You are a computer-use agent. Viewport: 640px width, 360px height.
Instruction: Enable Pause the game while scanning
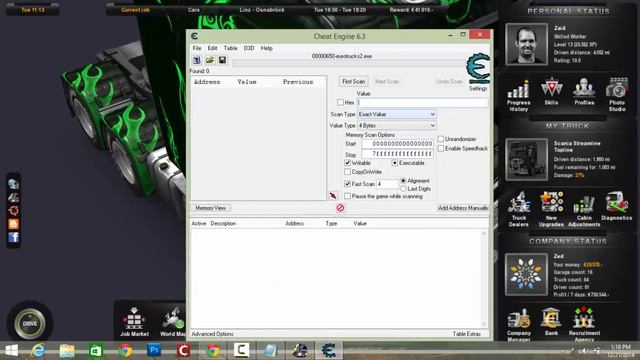(x=347, y=196)
